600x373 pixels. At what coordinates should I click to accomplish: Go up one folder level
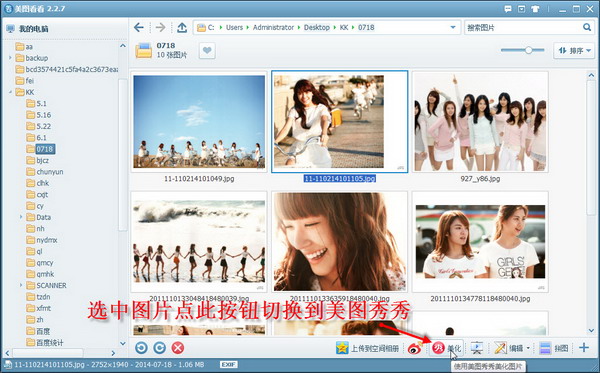tap(182, 28)
